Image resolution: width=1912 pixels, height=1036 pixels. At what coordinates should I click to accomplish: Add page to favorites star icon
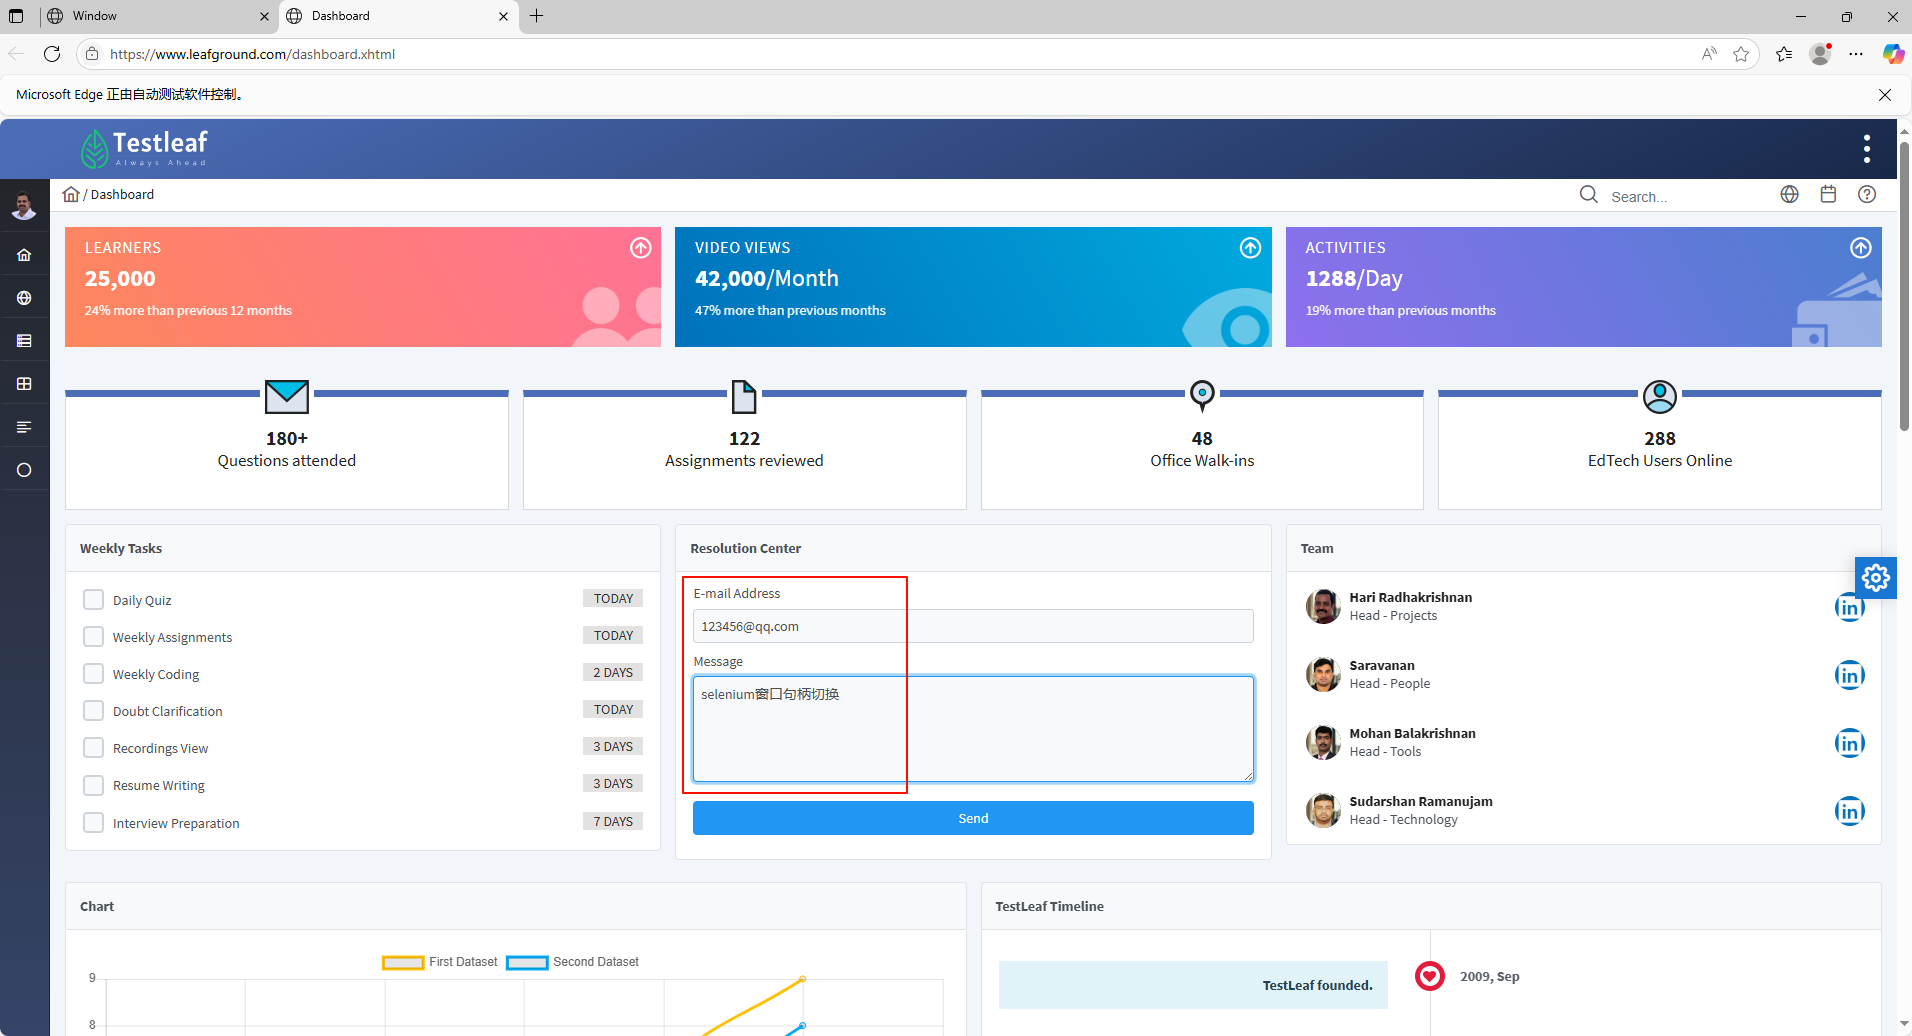[1741, 54]
